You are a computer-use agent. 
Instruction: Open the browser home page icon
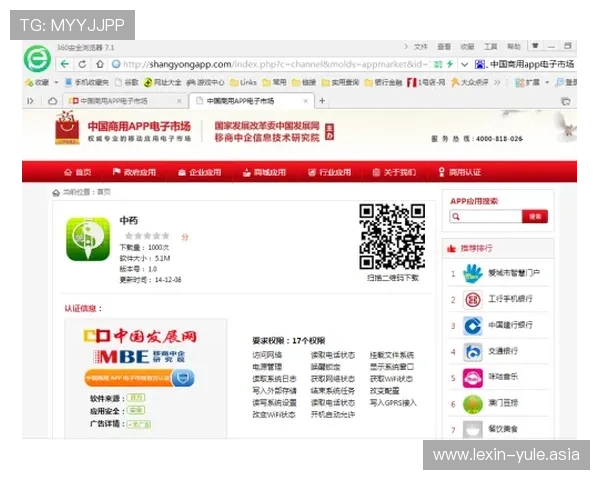pos(100,64)
